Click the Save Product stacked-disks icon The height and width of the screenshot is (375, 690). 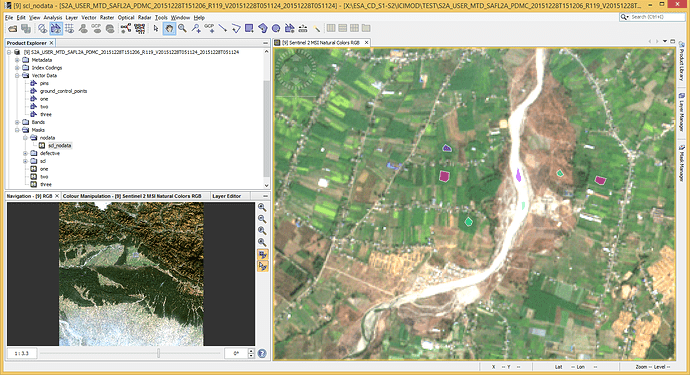coord(26,29)
